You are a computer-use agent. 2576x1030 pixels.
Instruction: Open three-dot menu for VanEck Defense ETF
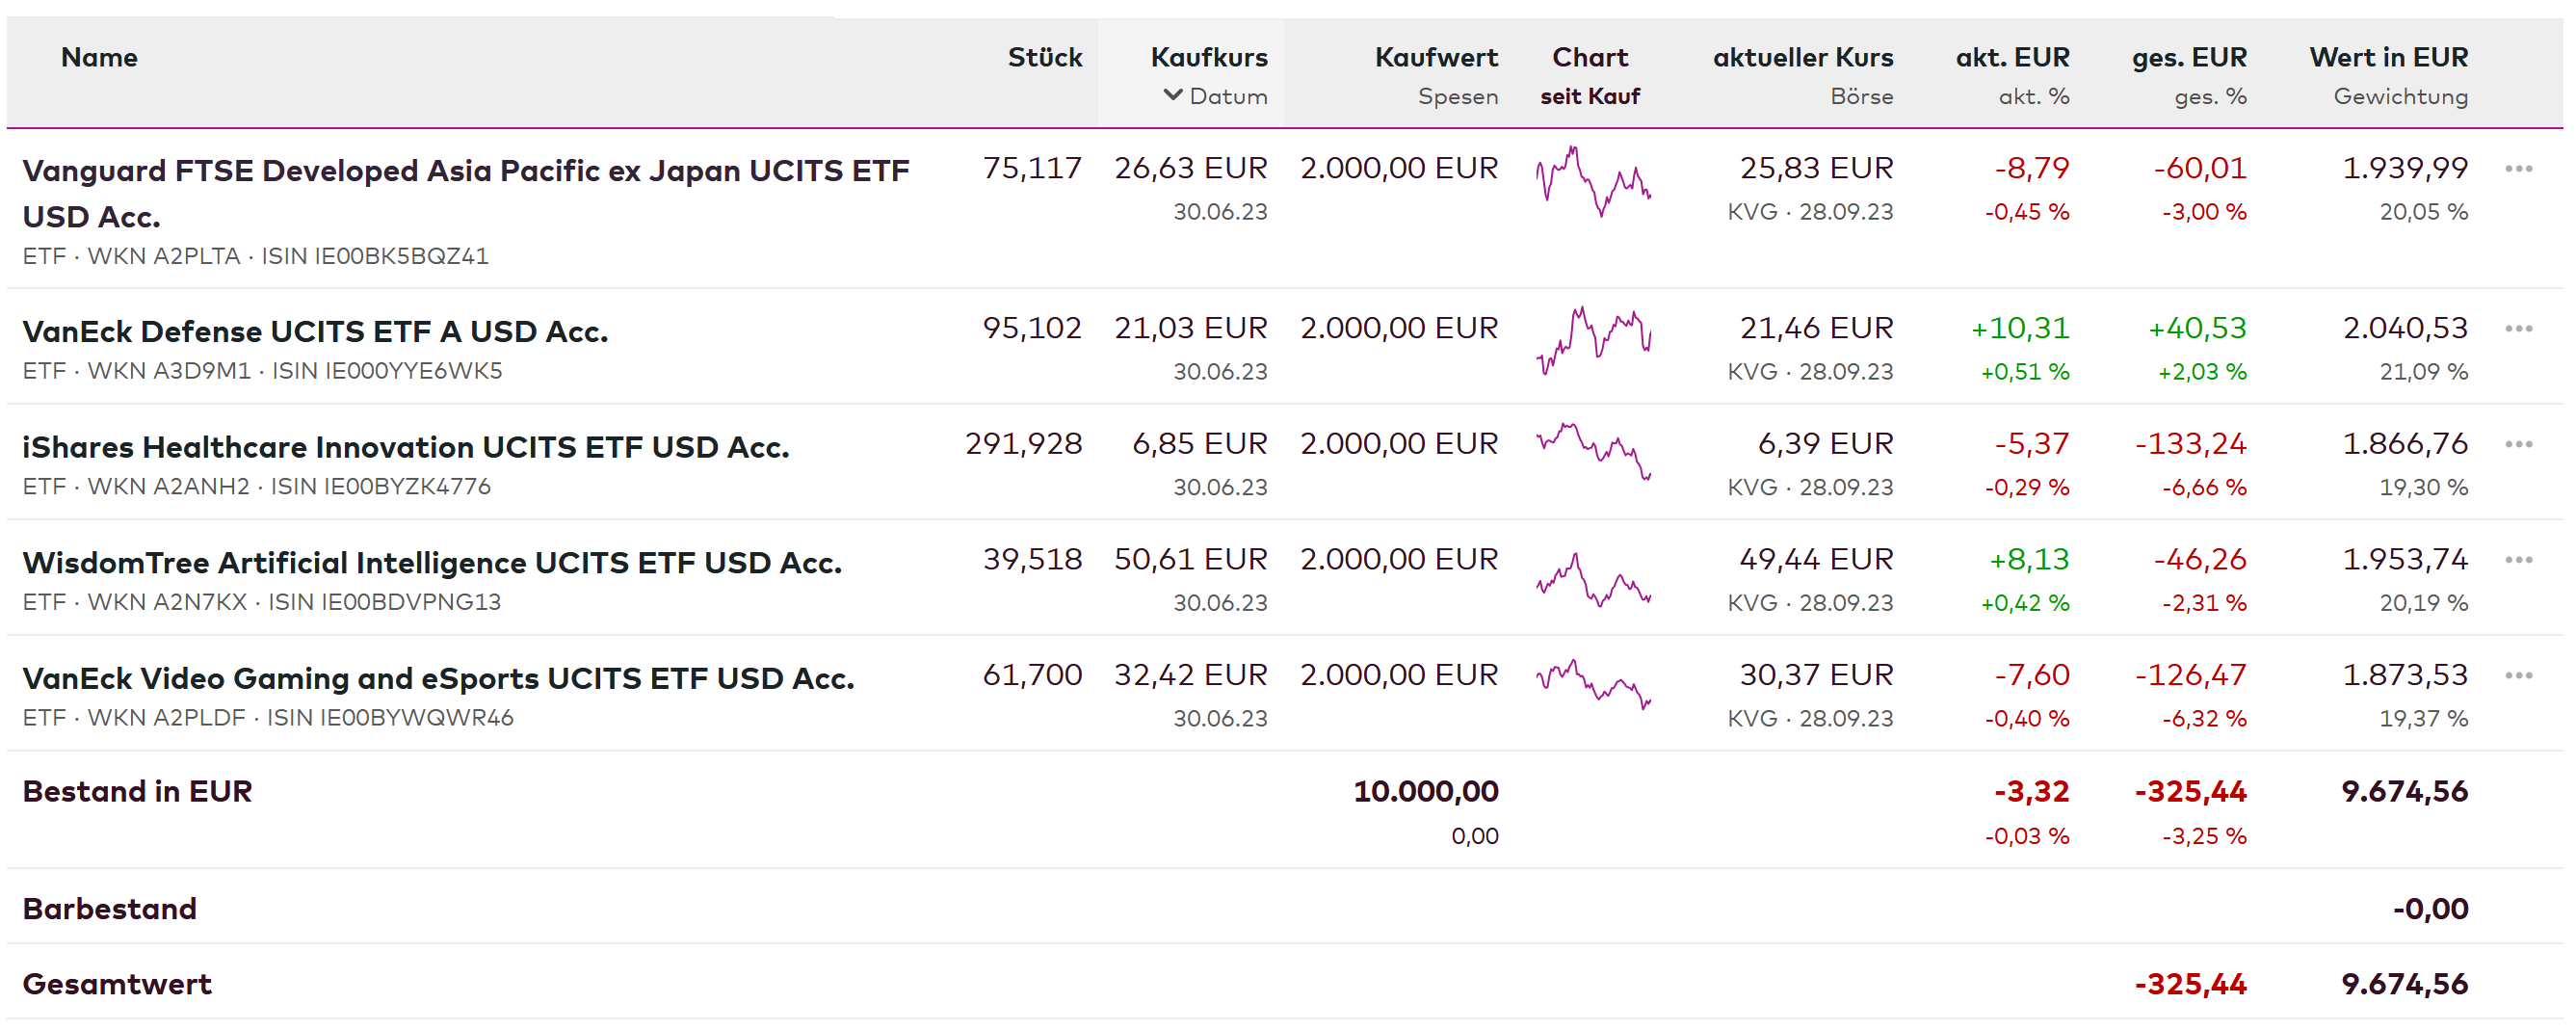pos(2518,329)
